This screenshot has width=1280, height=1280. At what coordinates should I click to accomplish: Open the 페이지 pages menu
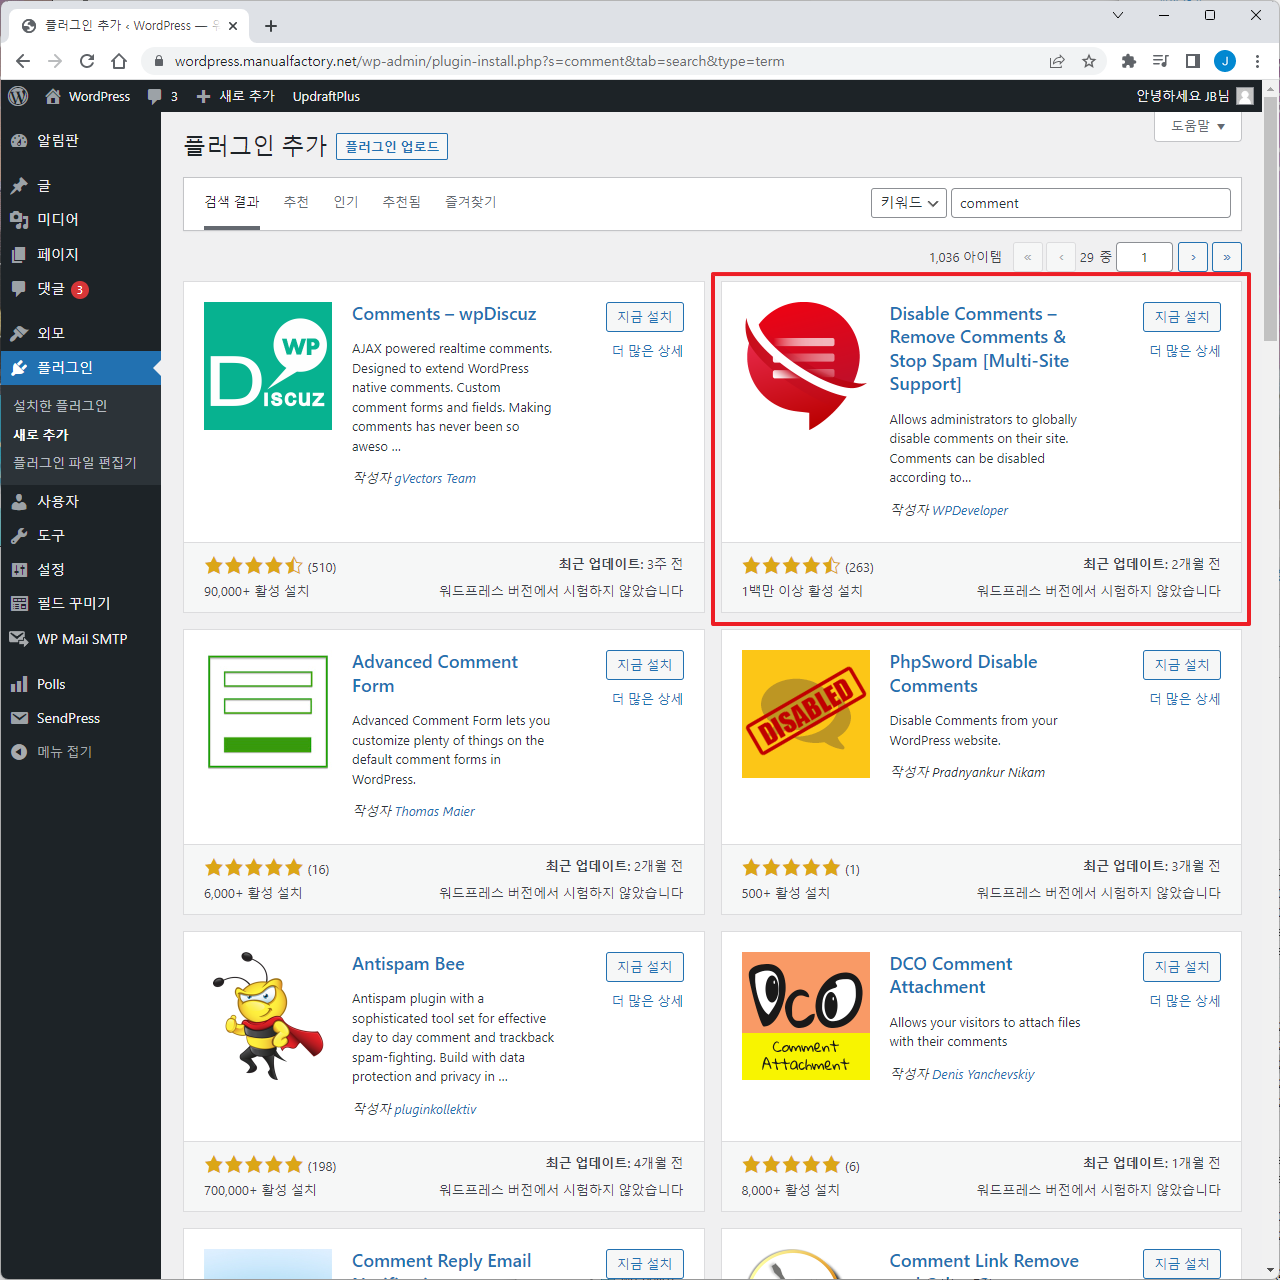[80, 254]
